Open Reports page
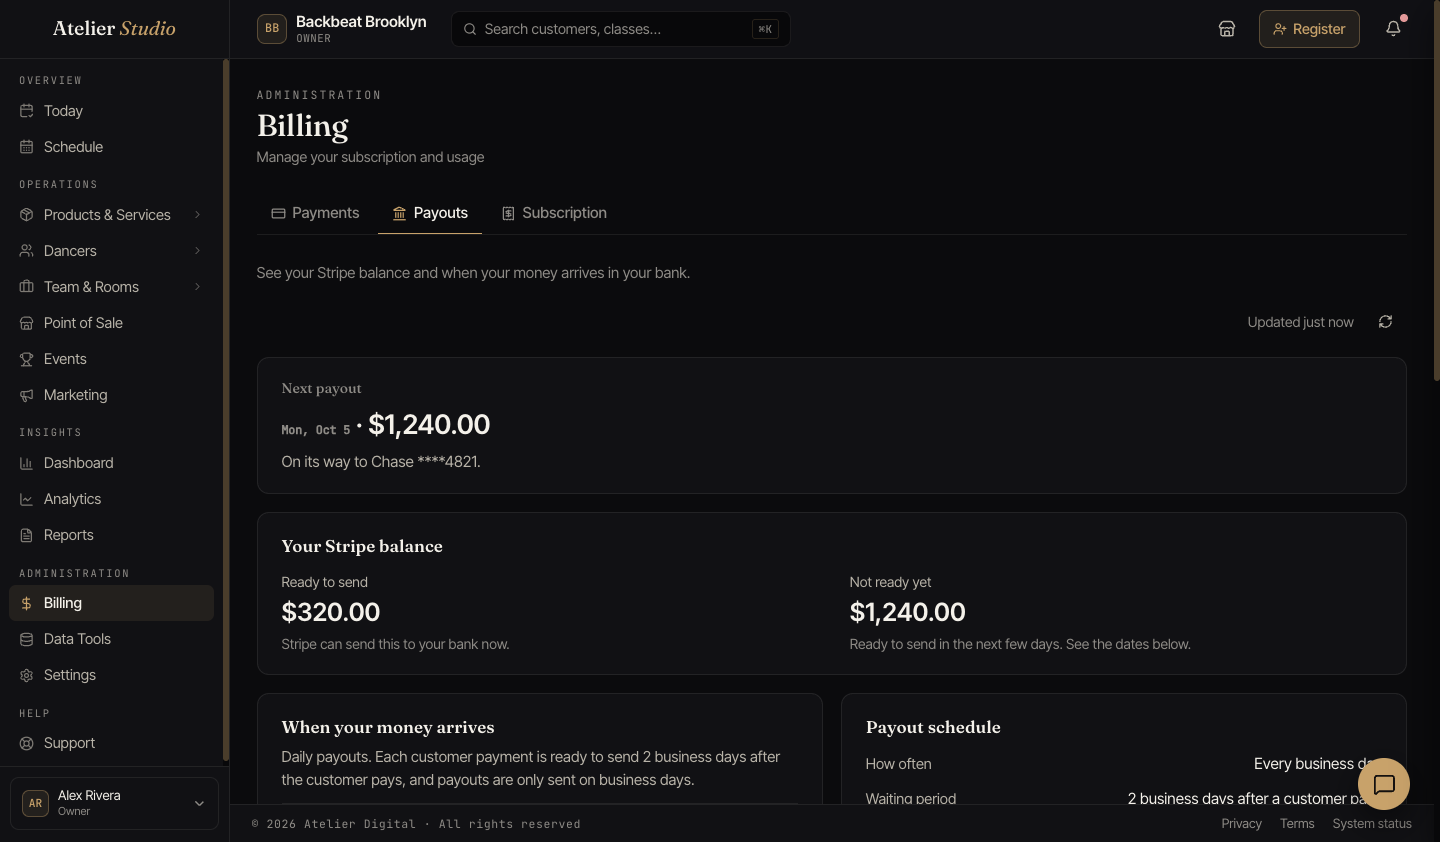 pyautogui.click(x=112, y=535)
